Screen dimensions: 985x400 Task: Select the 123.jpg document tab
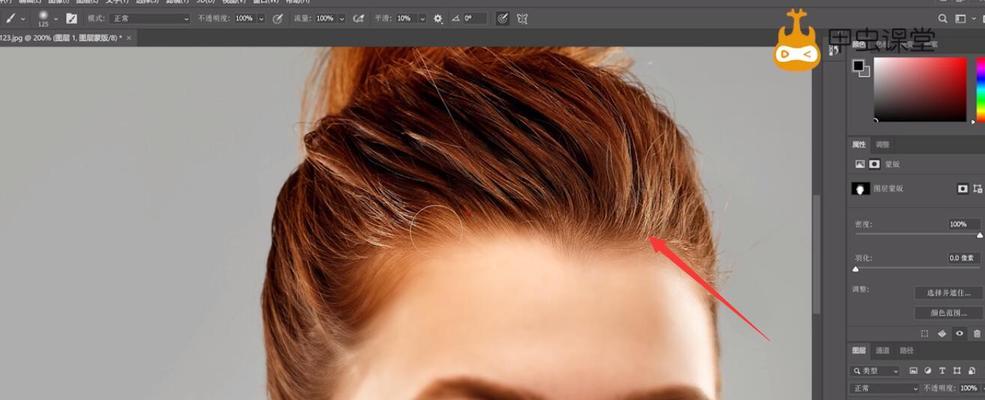[x=61, y=38]
